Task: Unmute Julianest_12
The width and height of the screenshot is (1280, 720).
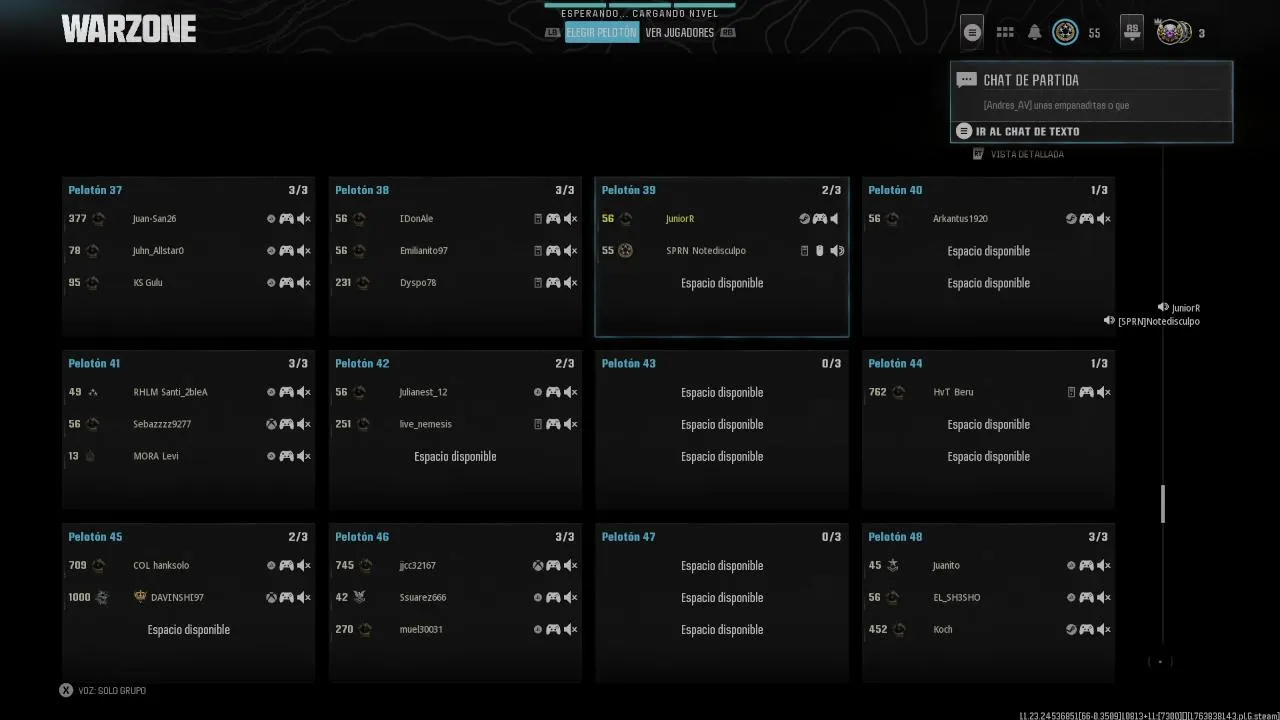Action: pos(570,392)
